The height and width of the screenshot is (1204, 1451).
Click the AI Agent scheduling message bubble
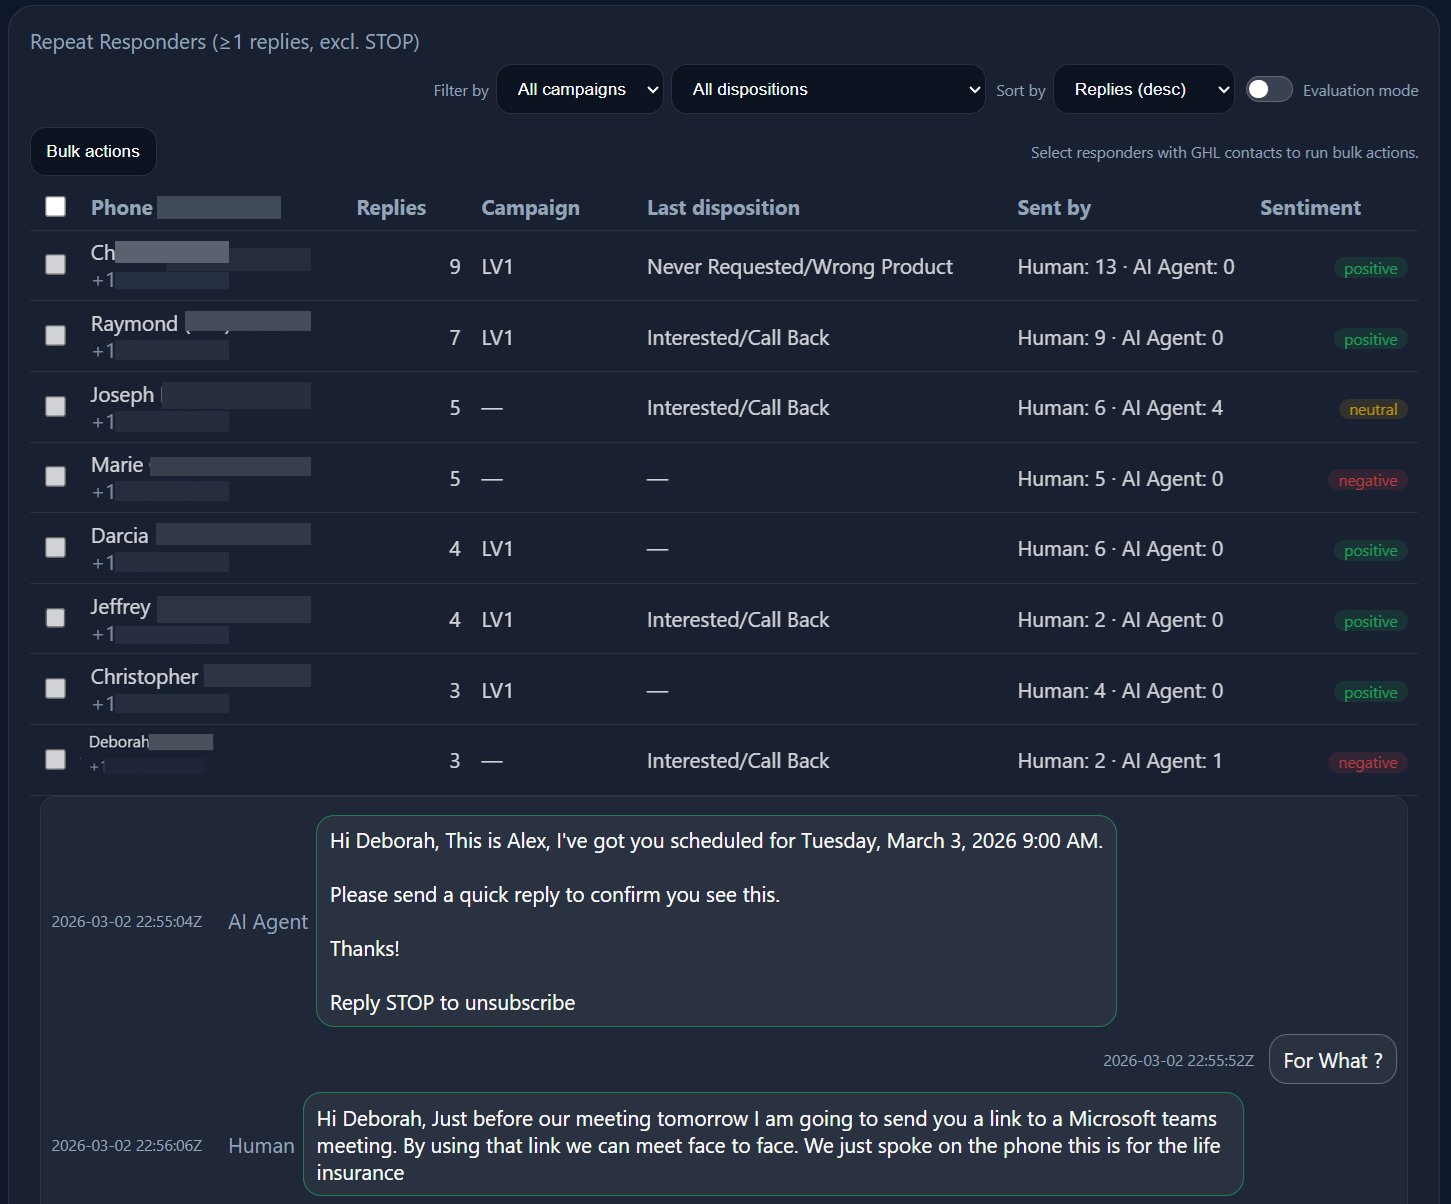coord(716,921)
